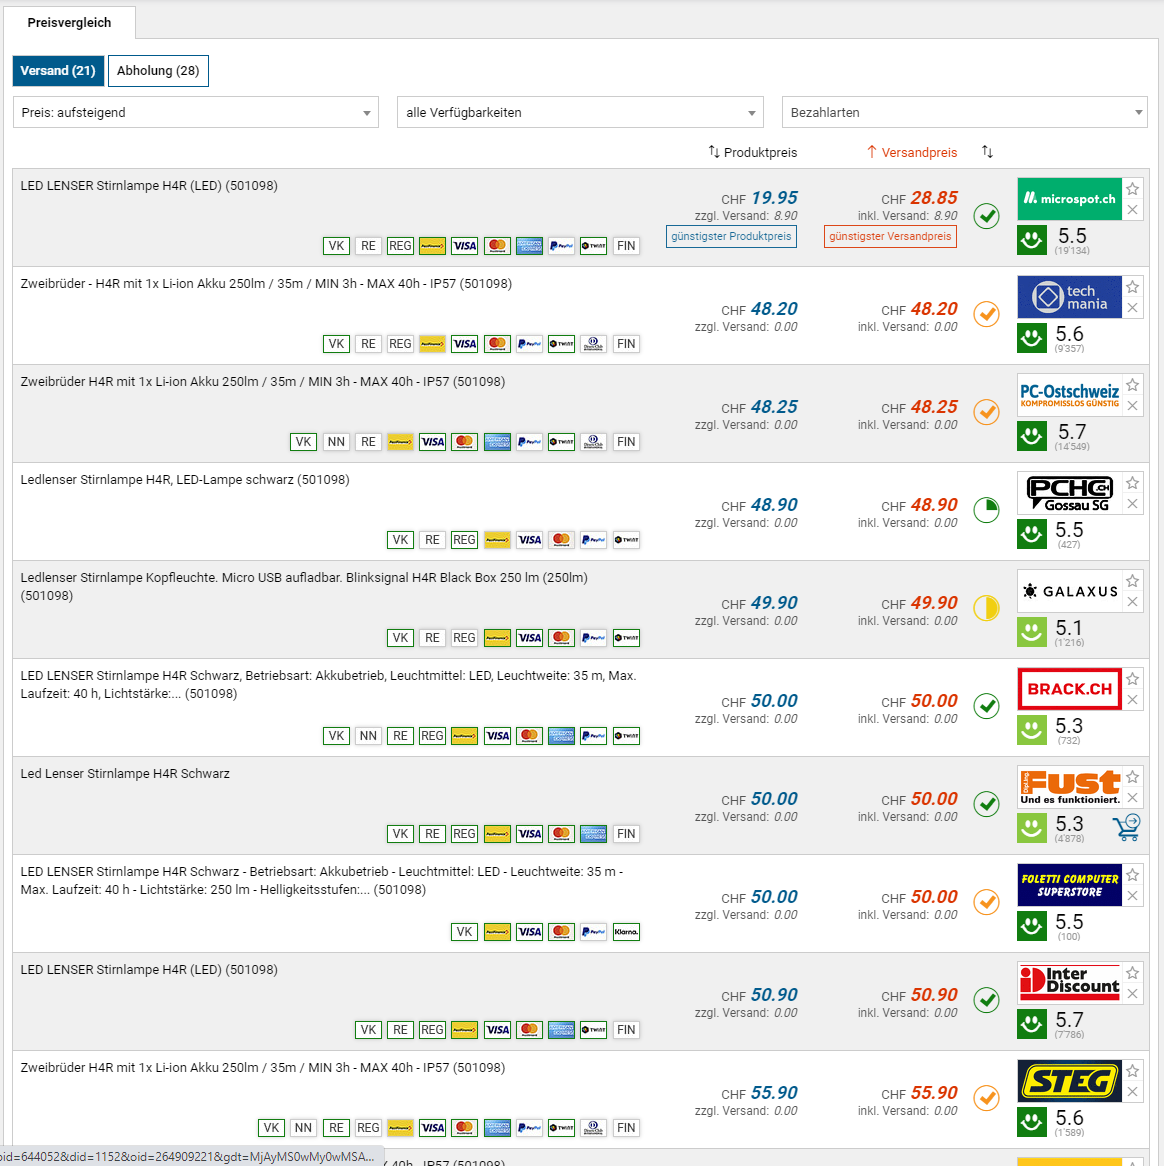Open the STEG shop logo
This screenshot has width=1164, height=1166.
[x=1069, y=1081]
